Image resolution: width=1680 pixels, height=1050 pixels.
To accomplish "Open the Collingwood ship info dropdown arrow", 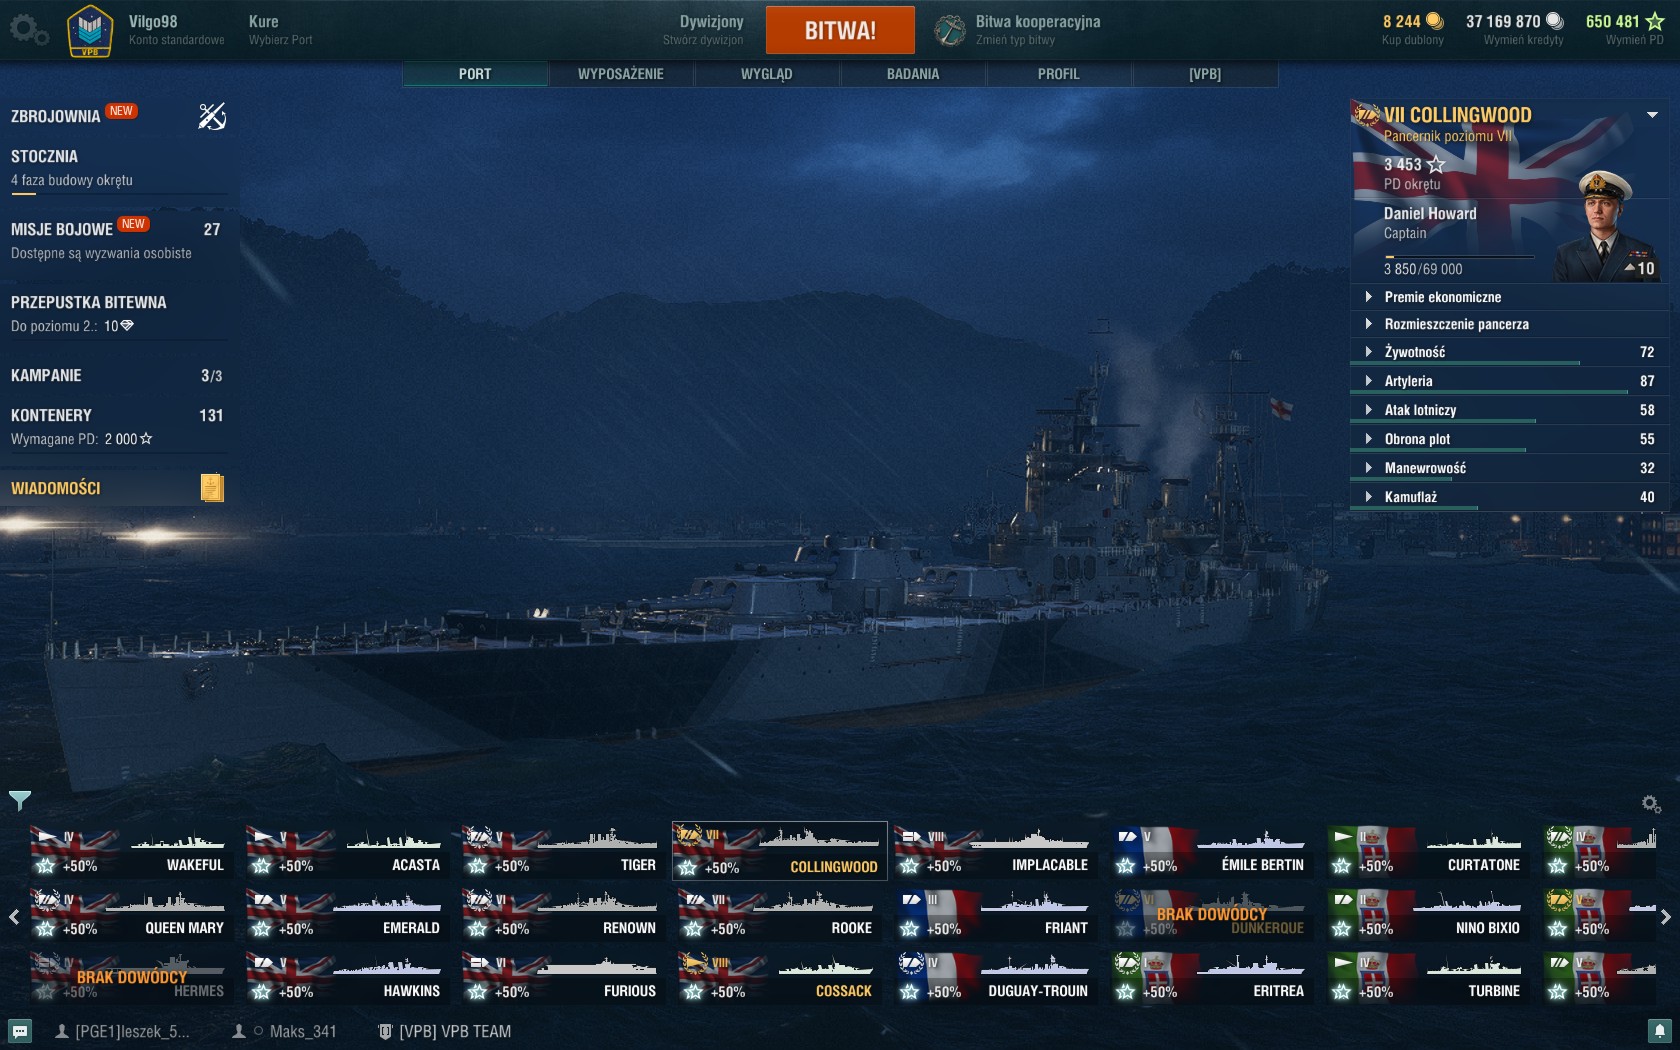I will [x=1652, y=115].
